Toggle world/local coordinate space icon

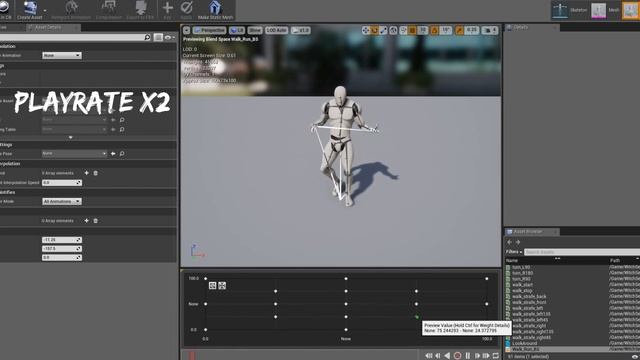(393, 30)
